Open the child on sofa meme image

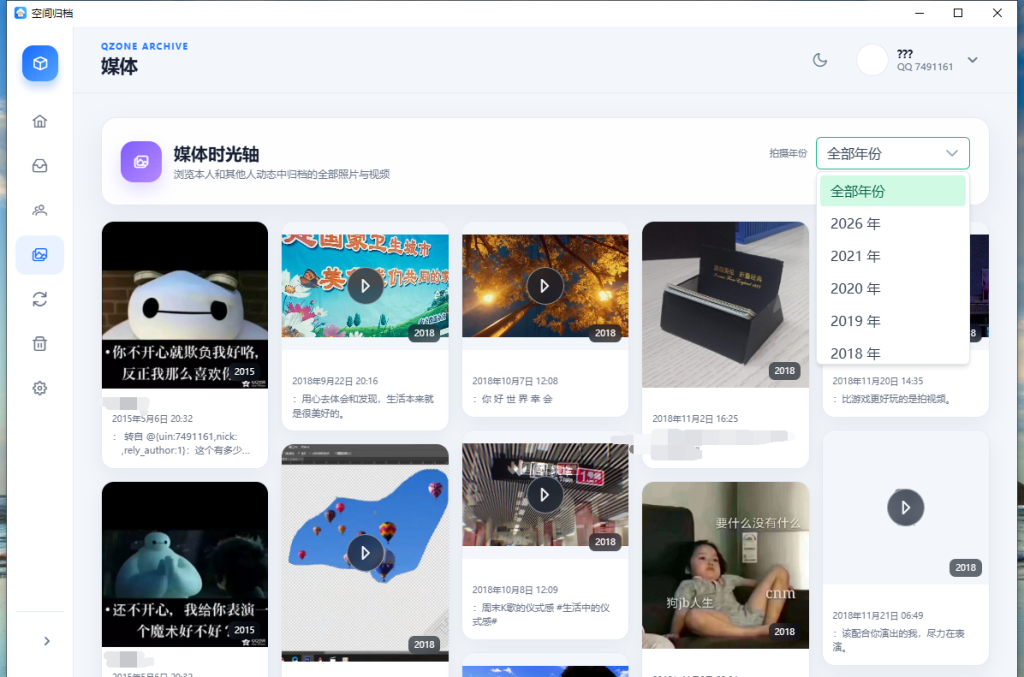(725, 565)
